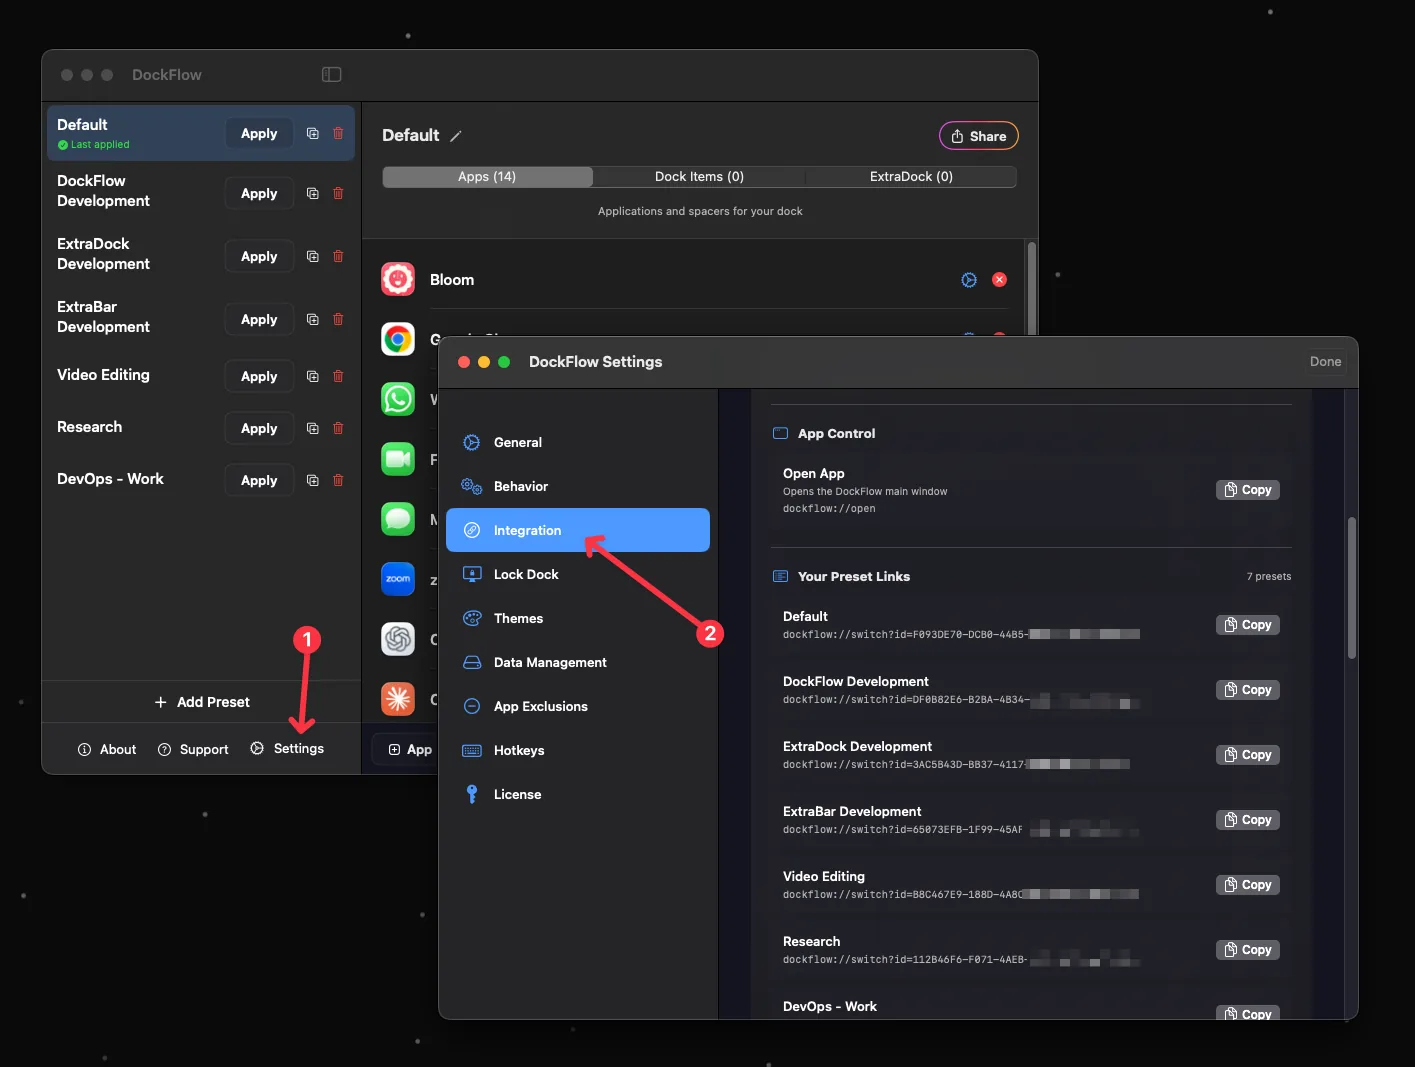Switch to the Dock Items (0) tab
This screenshot has width=1415, height=1067.
[699, 177]
